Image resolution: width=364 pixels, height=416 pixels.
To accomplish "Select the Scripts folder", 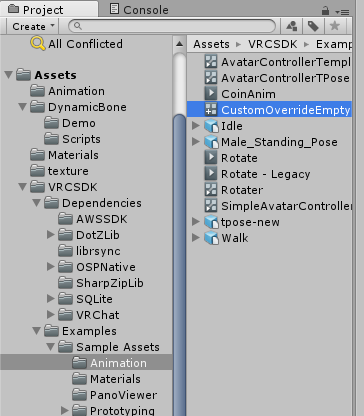I will (x=72, y=139).
